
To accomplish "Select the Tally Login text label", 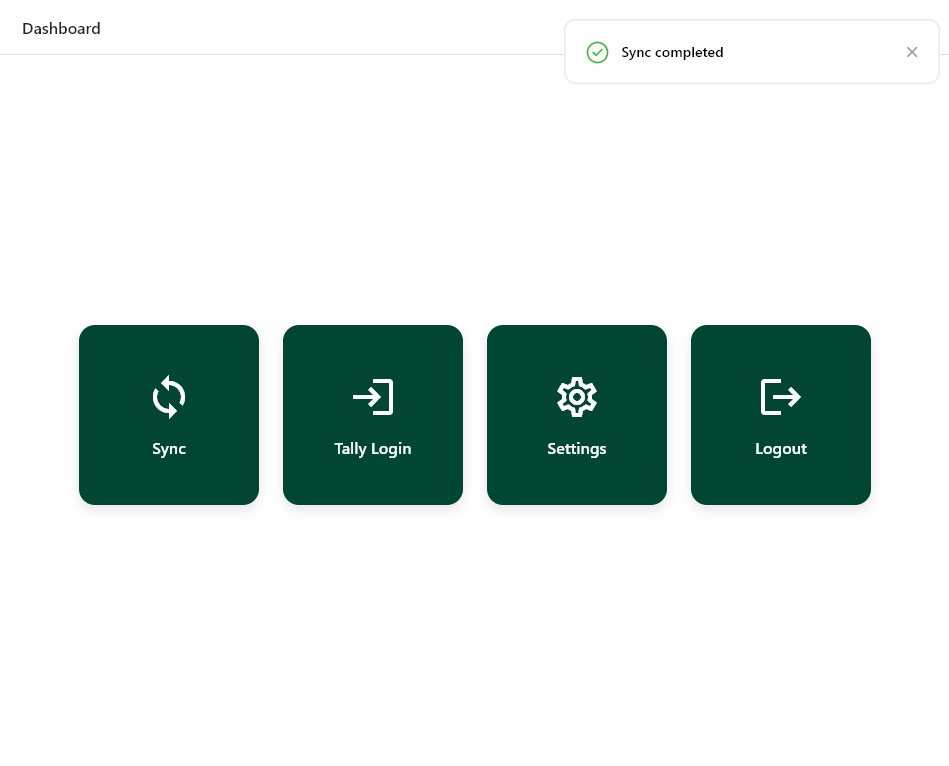I will [x=373, y=449].
